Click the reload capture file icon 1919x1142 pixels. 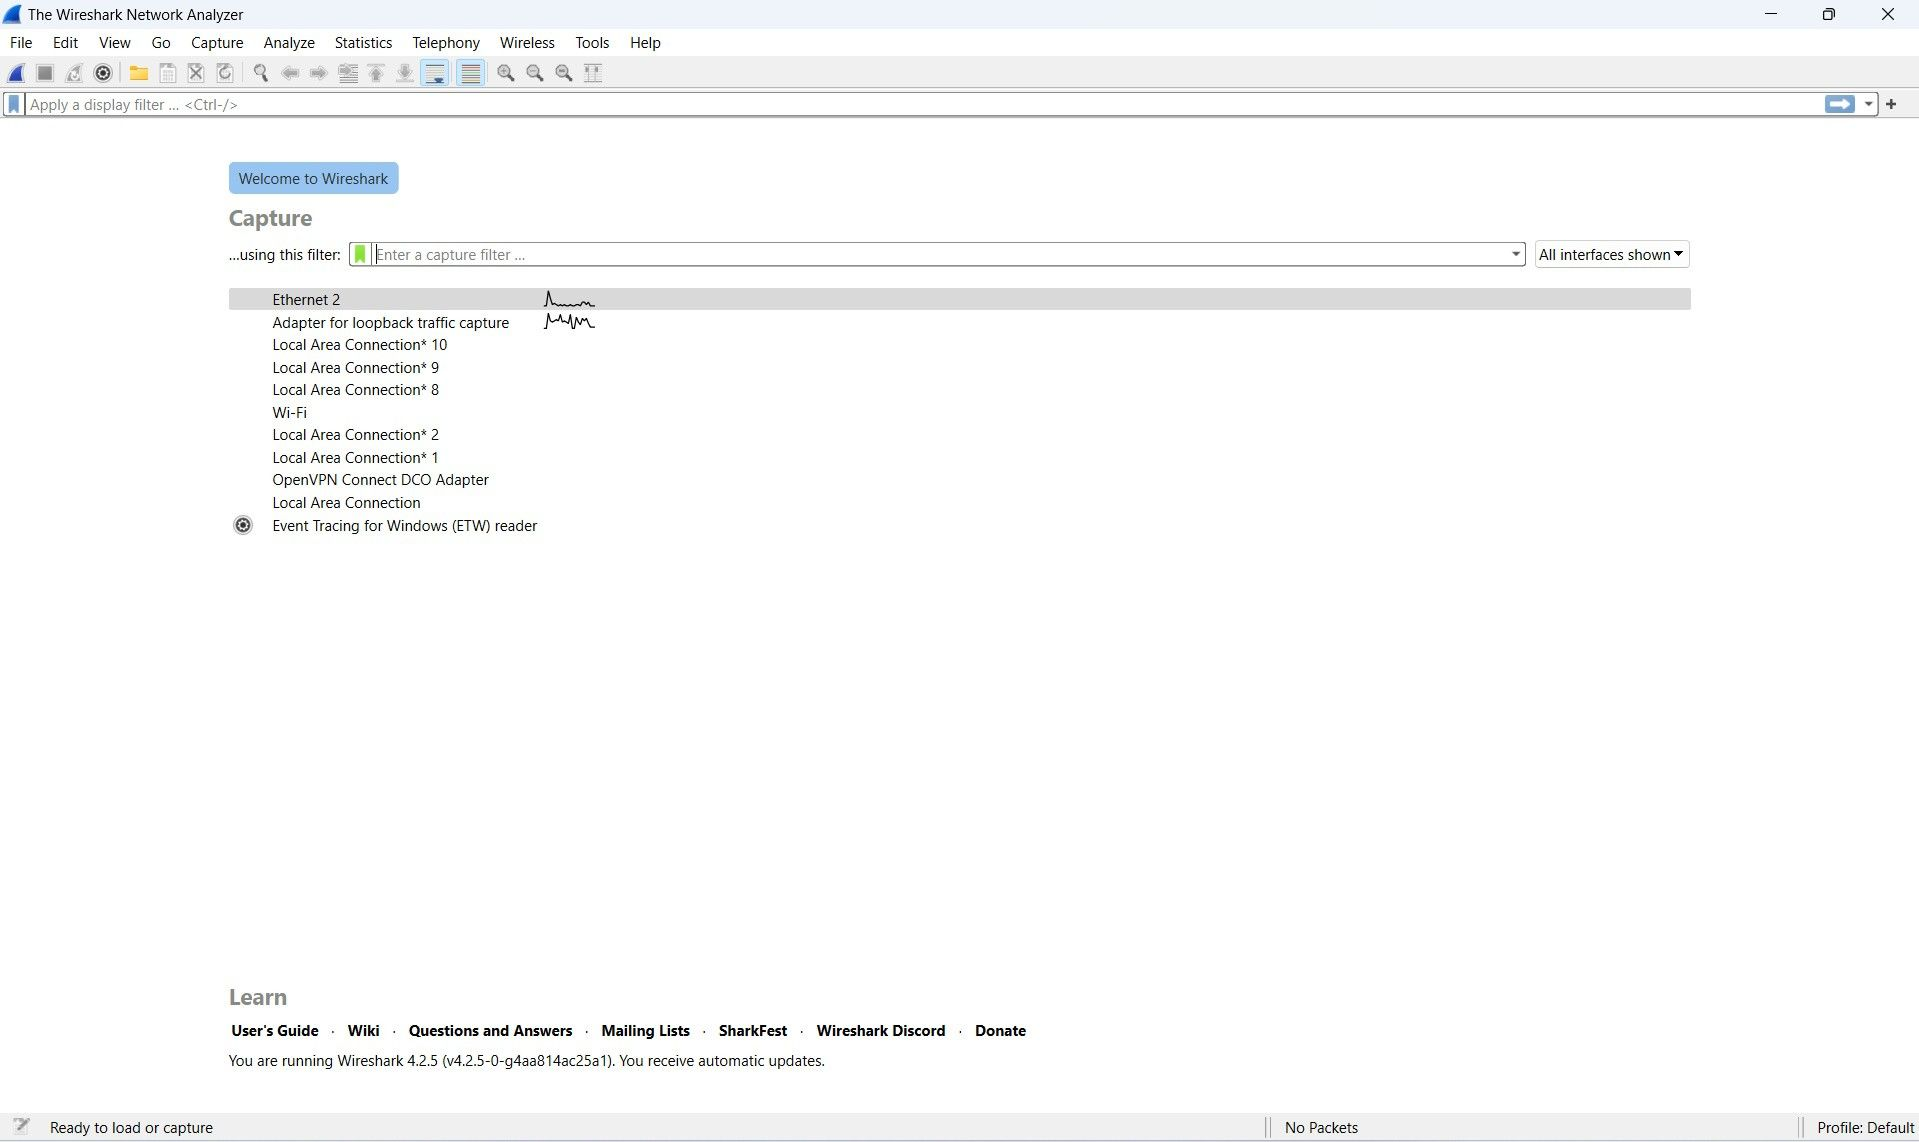click(225, 73)
